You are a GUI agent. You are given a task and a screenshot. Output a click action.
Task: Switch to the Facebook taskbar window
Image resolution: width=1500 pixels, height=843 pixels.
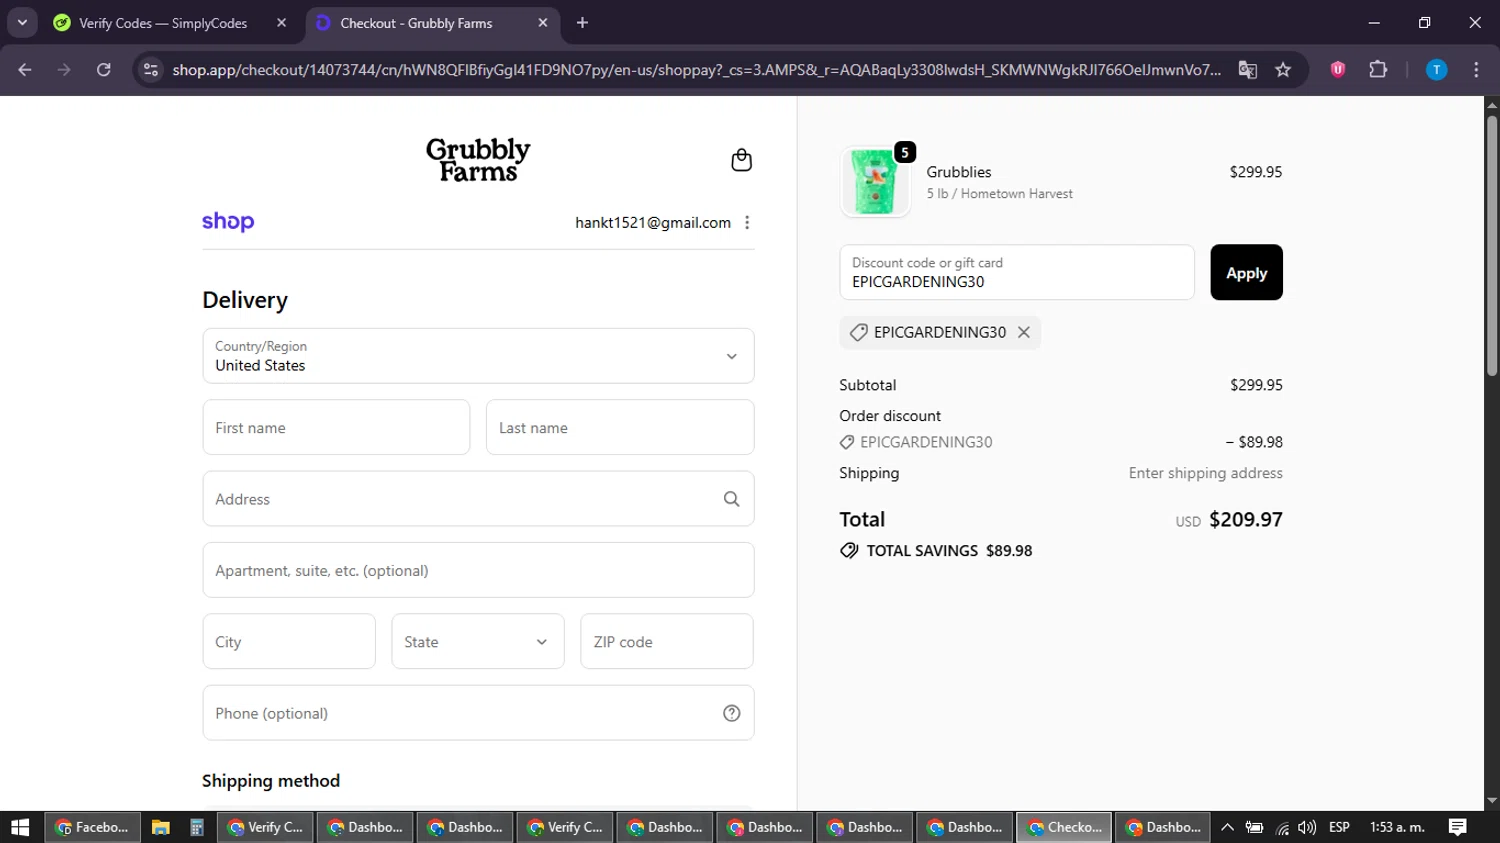[x=92, y=827]
